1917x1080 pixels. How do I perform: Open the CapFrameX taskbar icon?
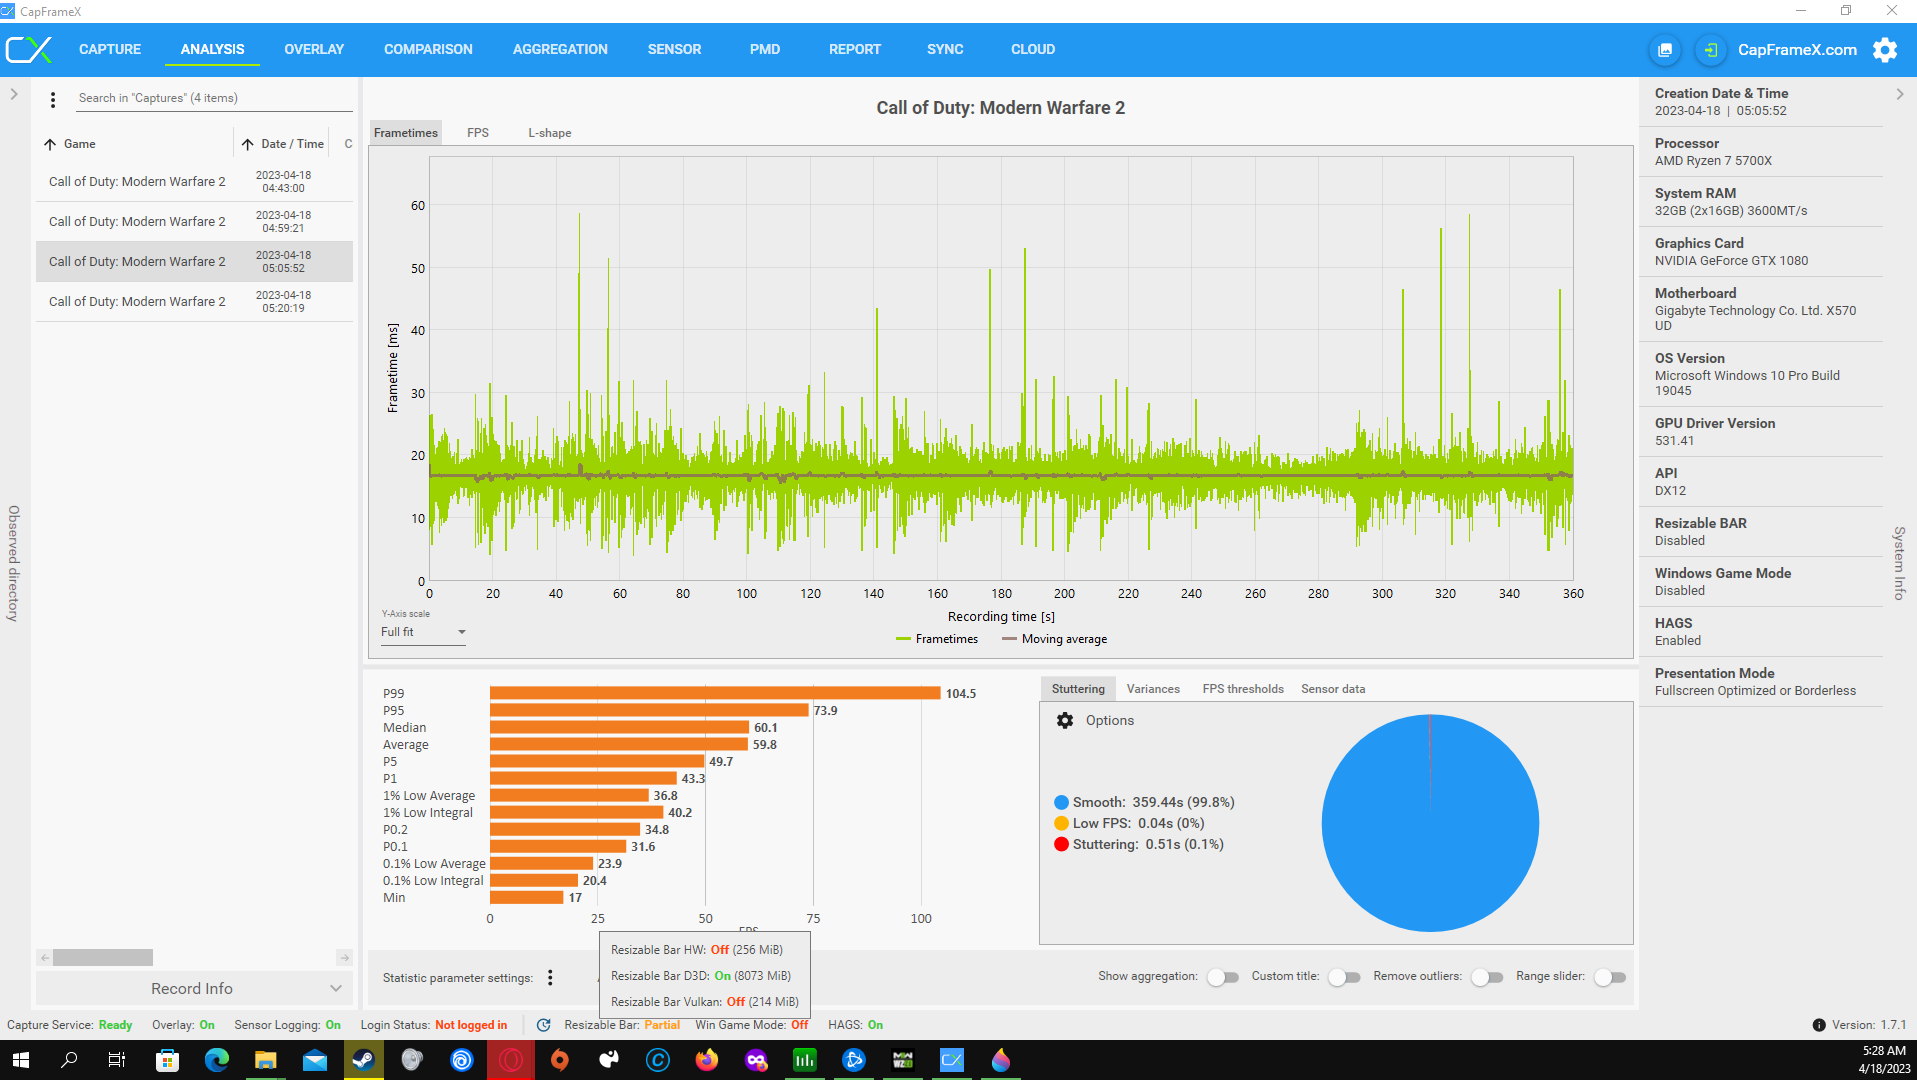[952, 1060]
